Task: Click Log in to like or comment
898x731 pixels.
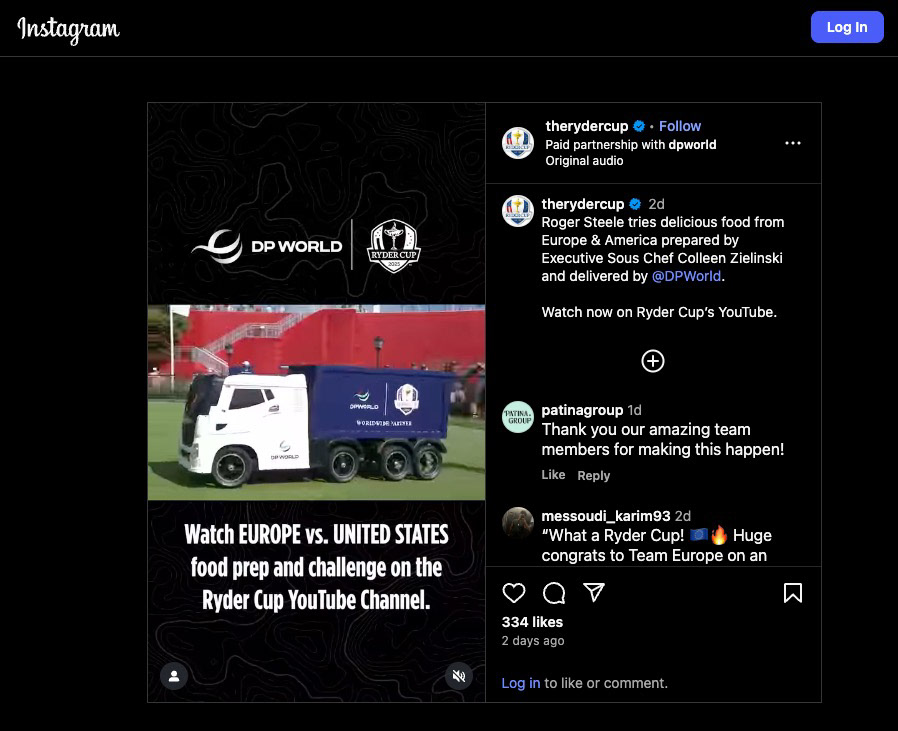Action: coord(521,683)
